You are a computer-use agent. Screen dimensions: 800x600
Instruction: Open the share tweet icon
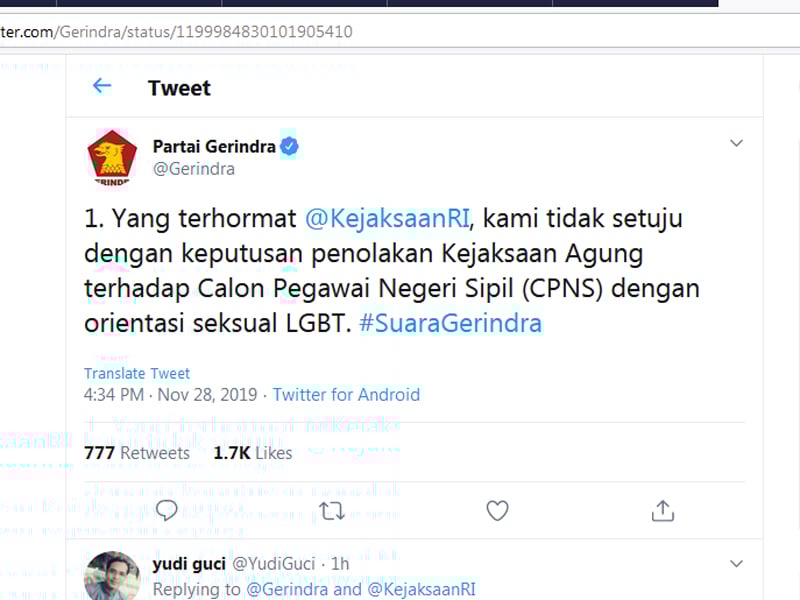(662, 510)
